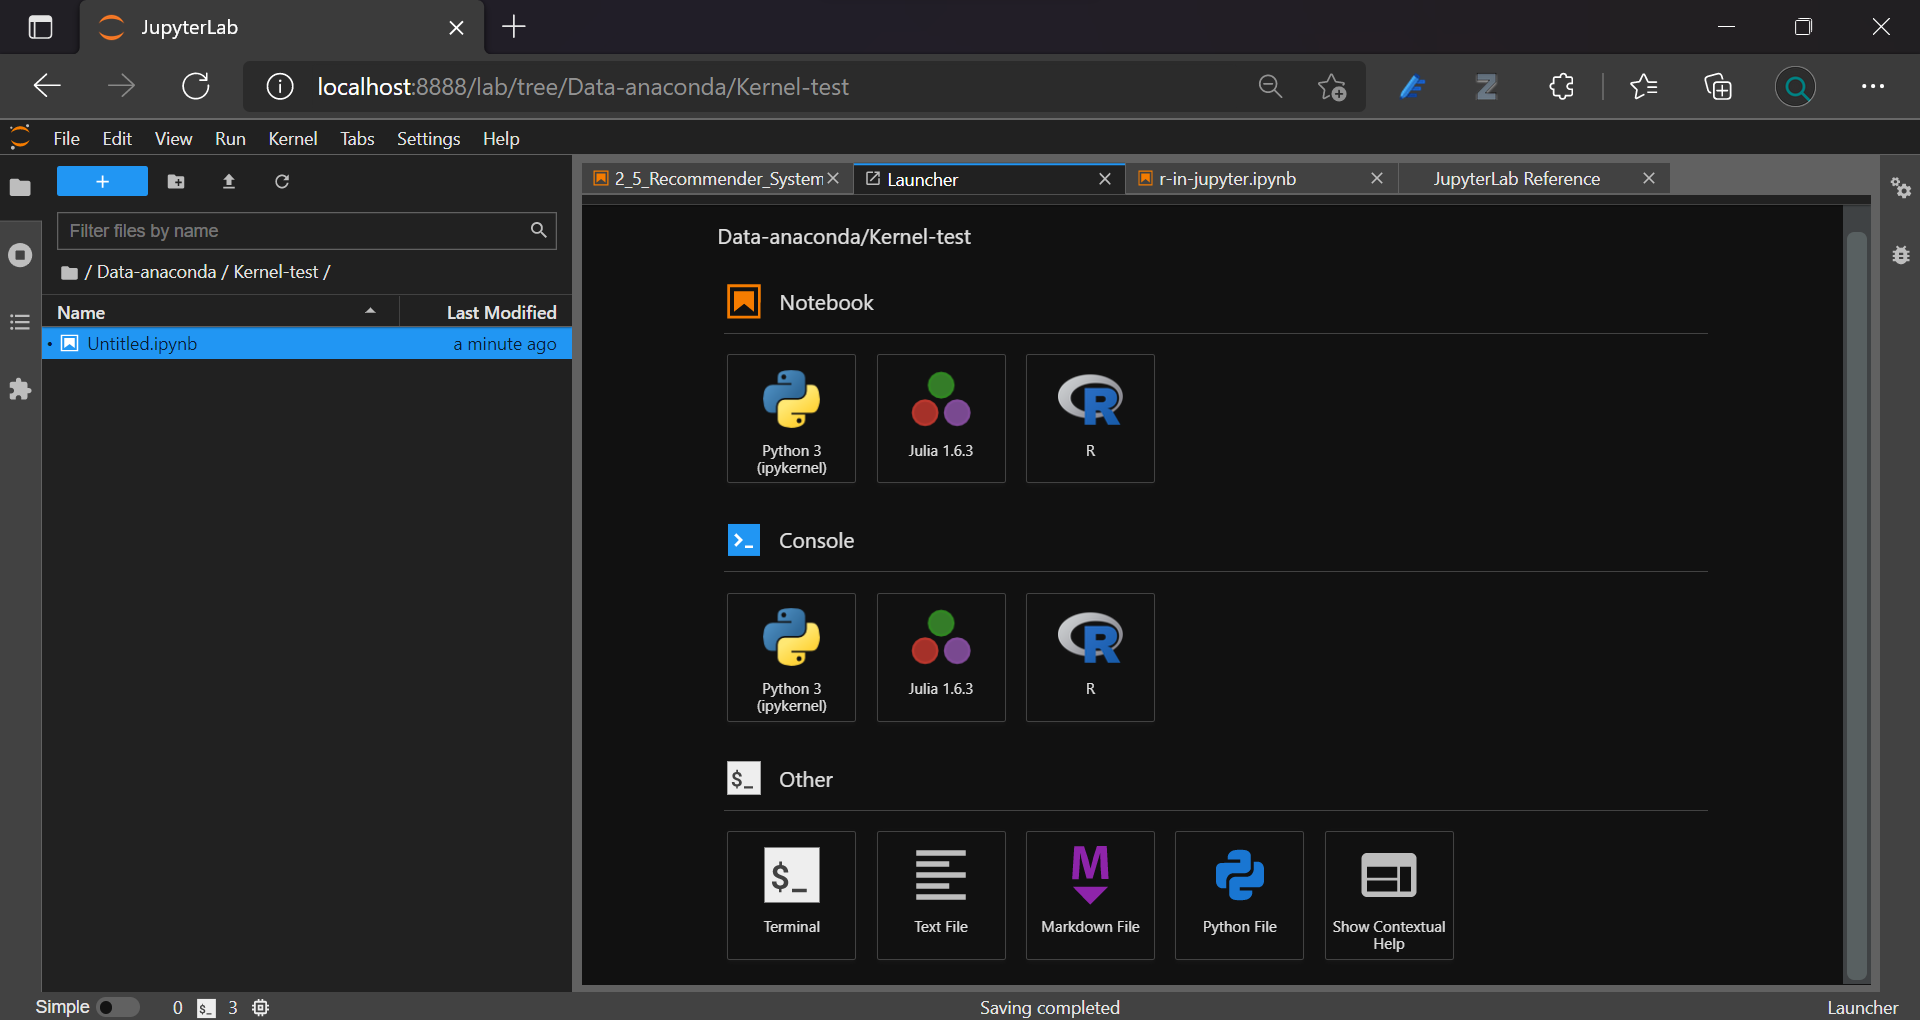Start a new Terminal
The height and width of the screenshot is (1020, 1920).
coord(791,895)
